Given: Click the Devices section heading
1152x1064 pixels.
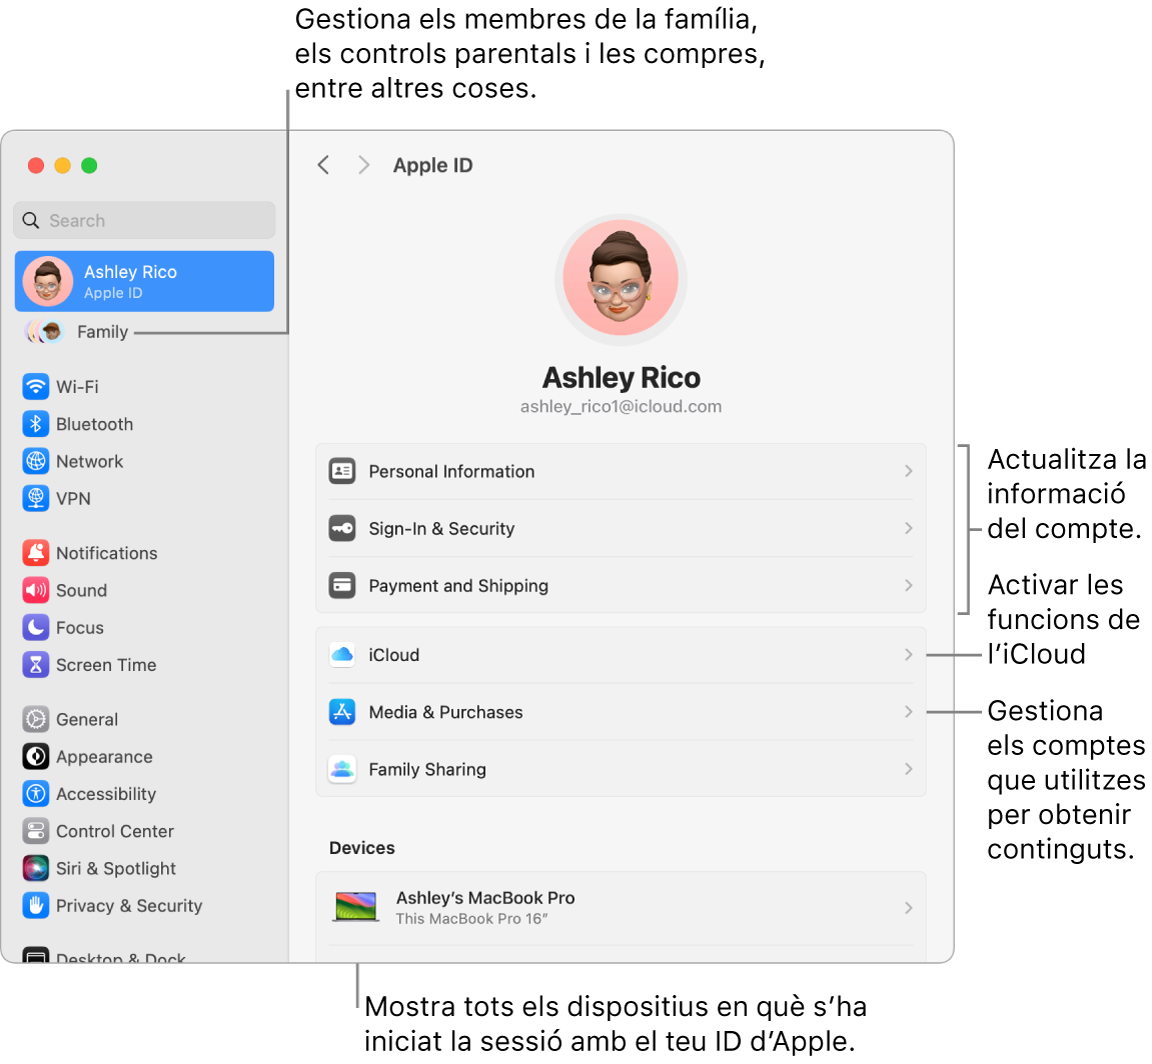Looking at the screenshot, I should pos(362,848).
